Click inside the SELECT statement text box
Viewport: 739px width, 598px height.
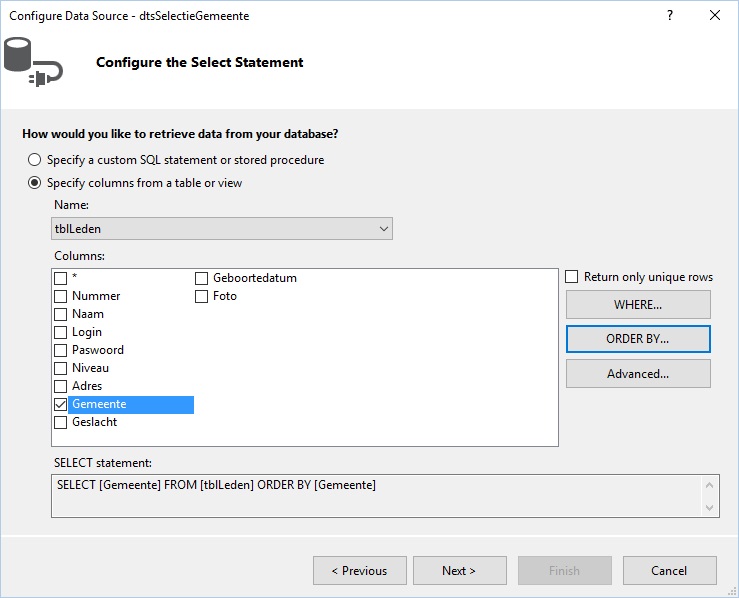[376, 496]
